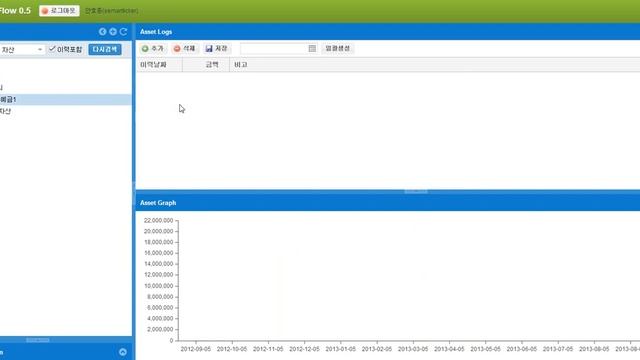The height and width of the screenshot is (360, 640).
Task: Click the 일괄생성 button
Action: 338,49
